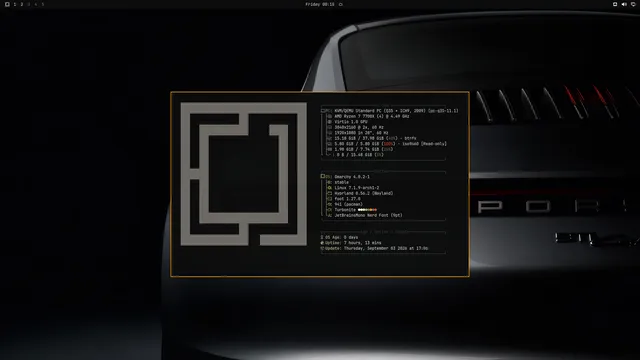
Task: Open the Omarchy menu icon in top bar
Action: click(7, 4)
